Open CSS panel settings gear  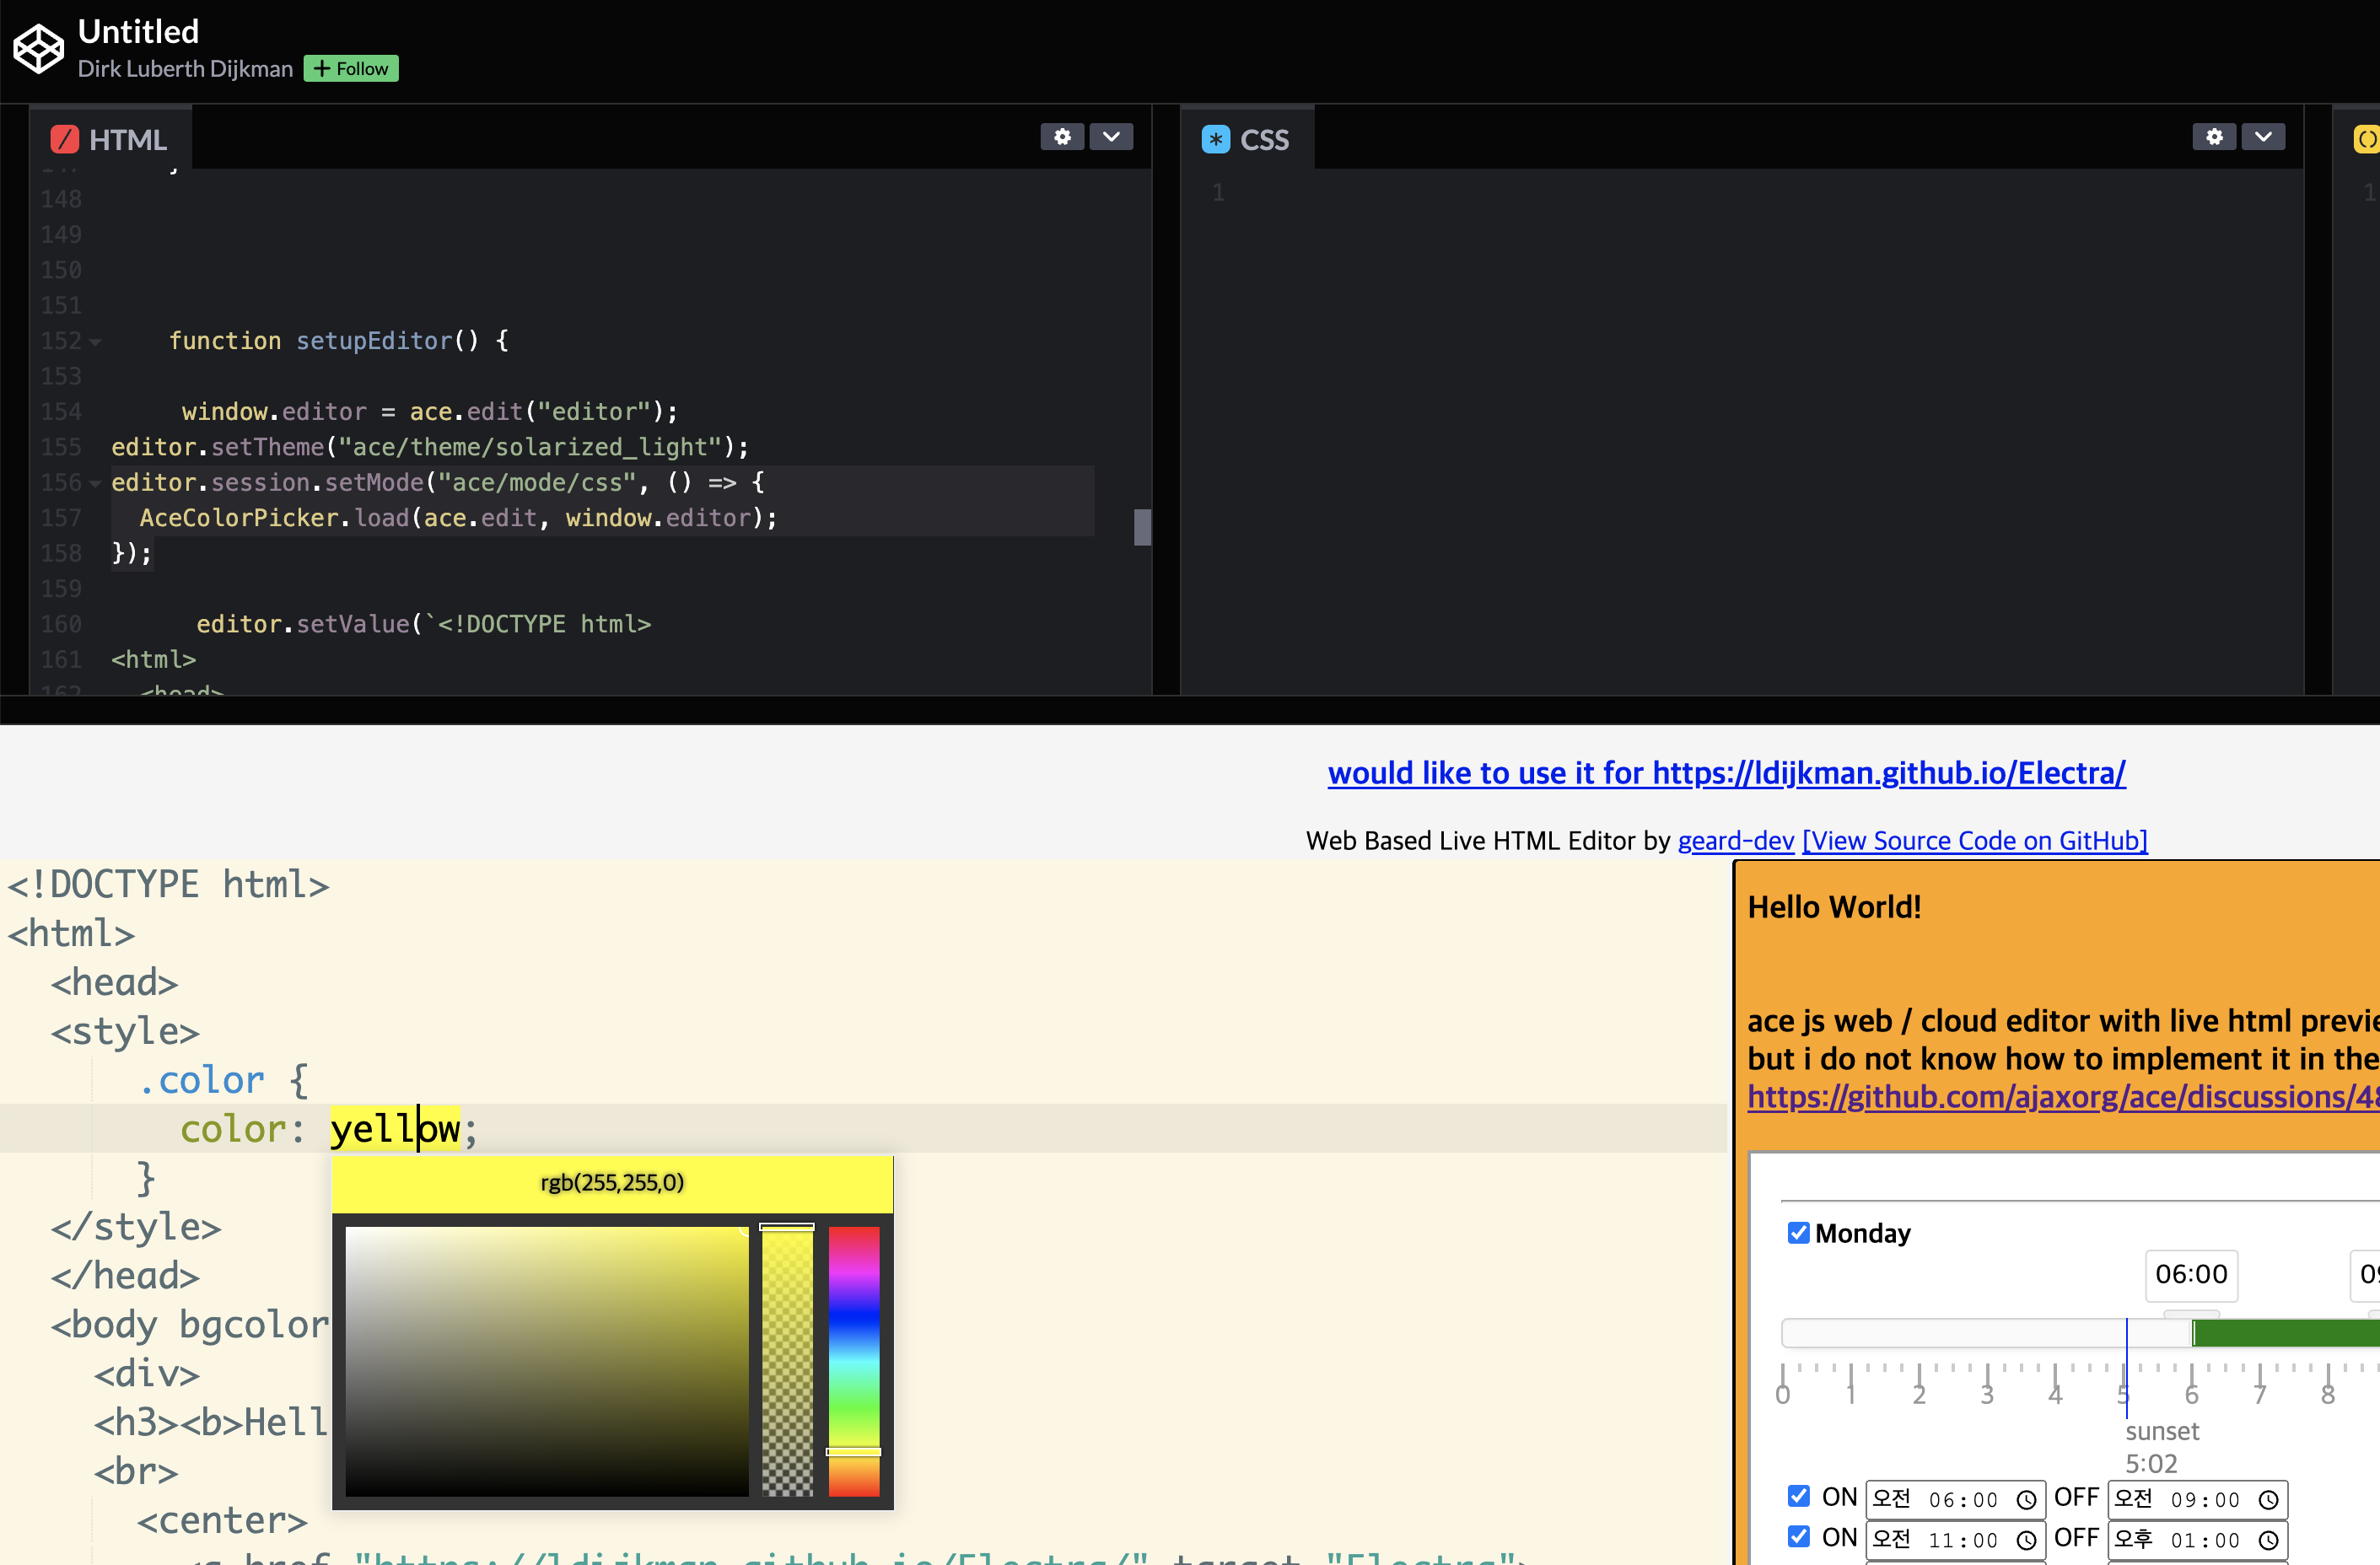point(2213,136)
